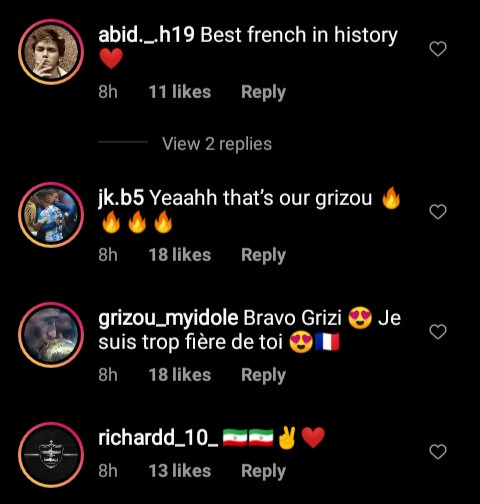Reply to grizou_myidole's comment
This screenshot has width=480, height=504.
263,375
